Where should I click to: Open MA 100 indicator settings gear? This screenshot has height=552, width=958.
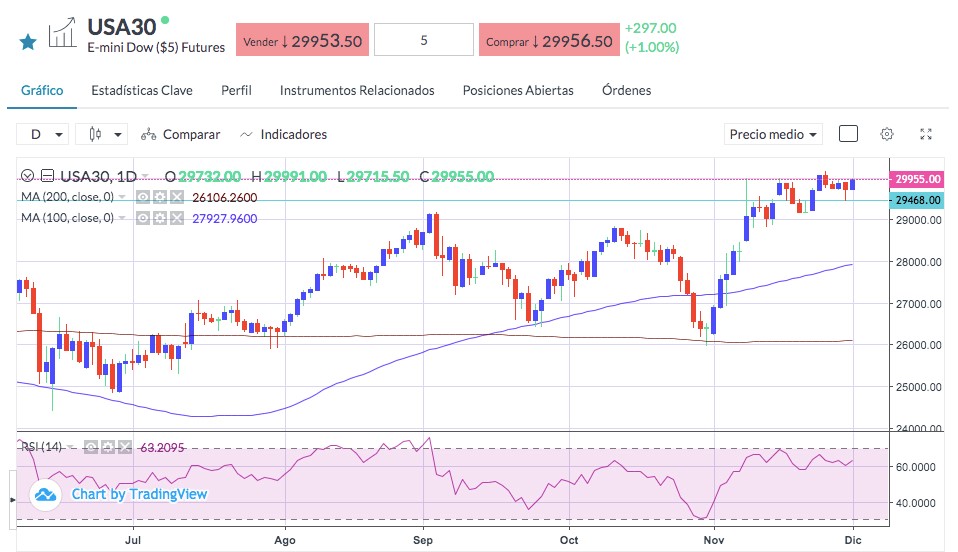point(159,218)
